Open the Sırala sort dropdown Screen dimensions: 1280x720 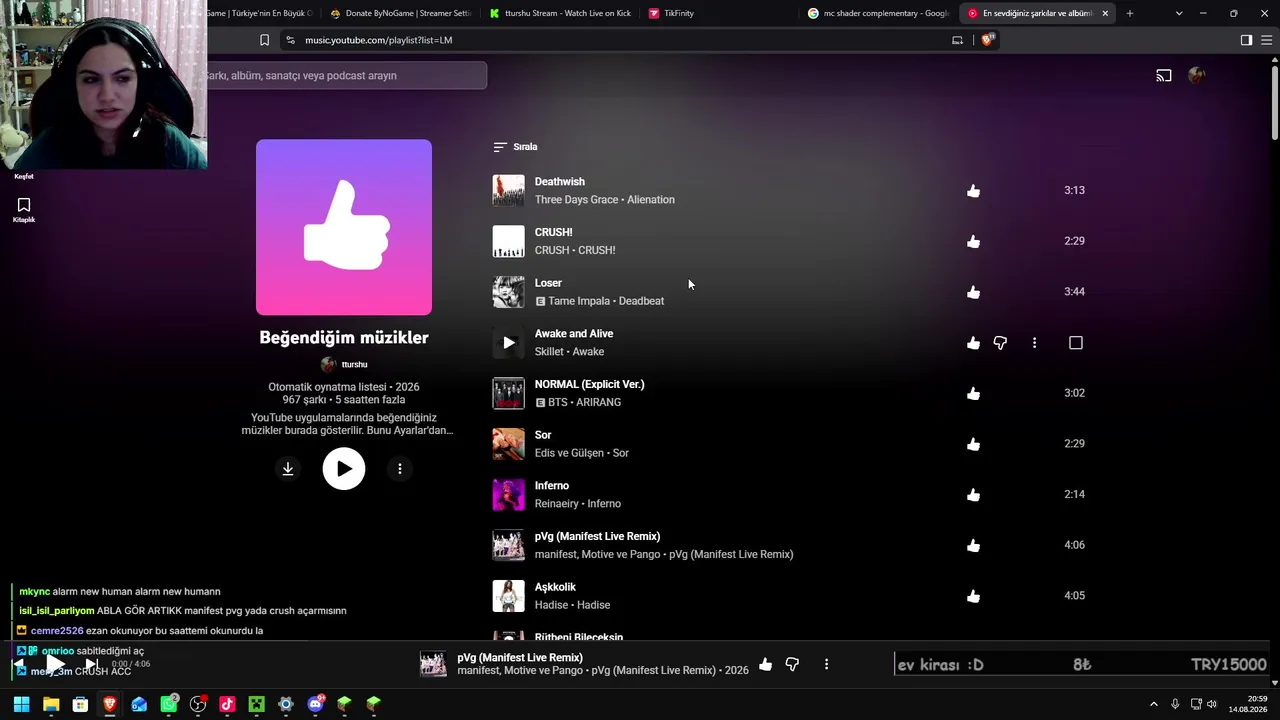[x=515, y=147]
